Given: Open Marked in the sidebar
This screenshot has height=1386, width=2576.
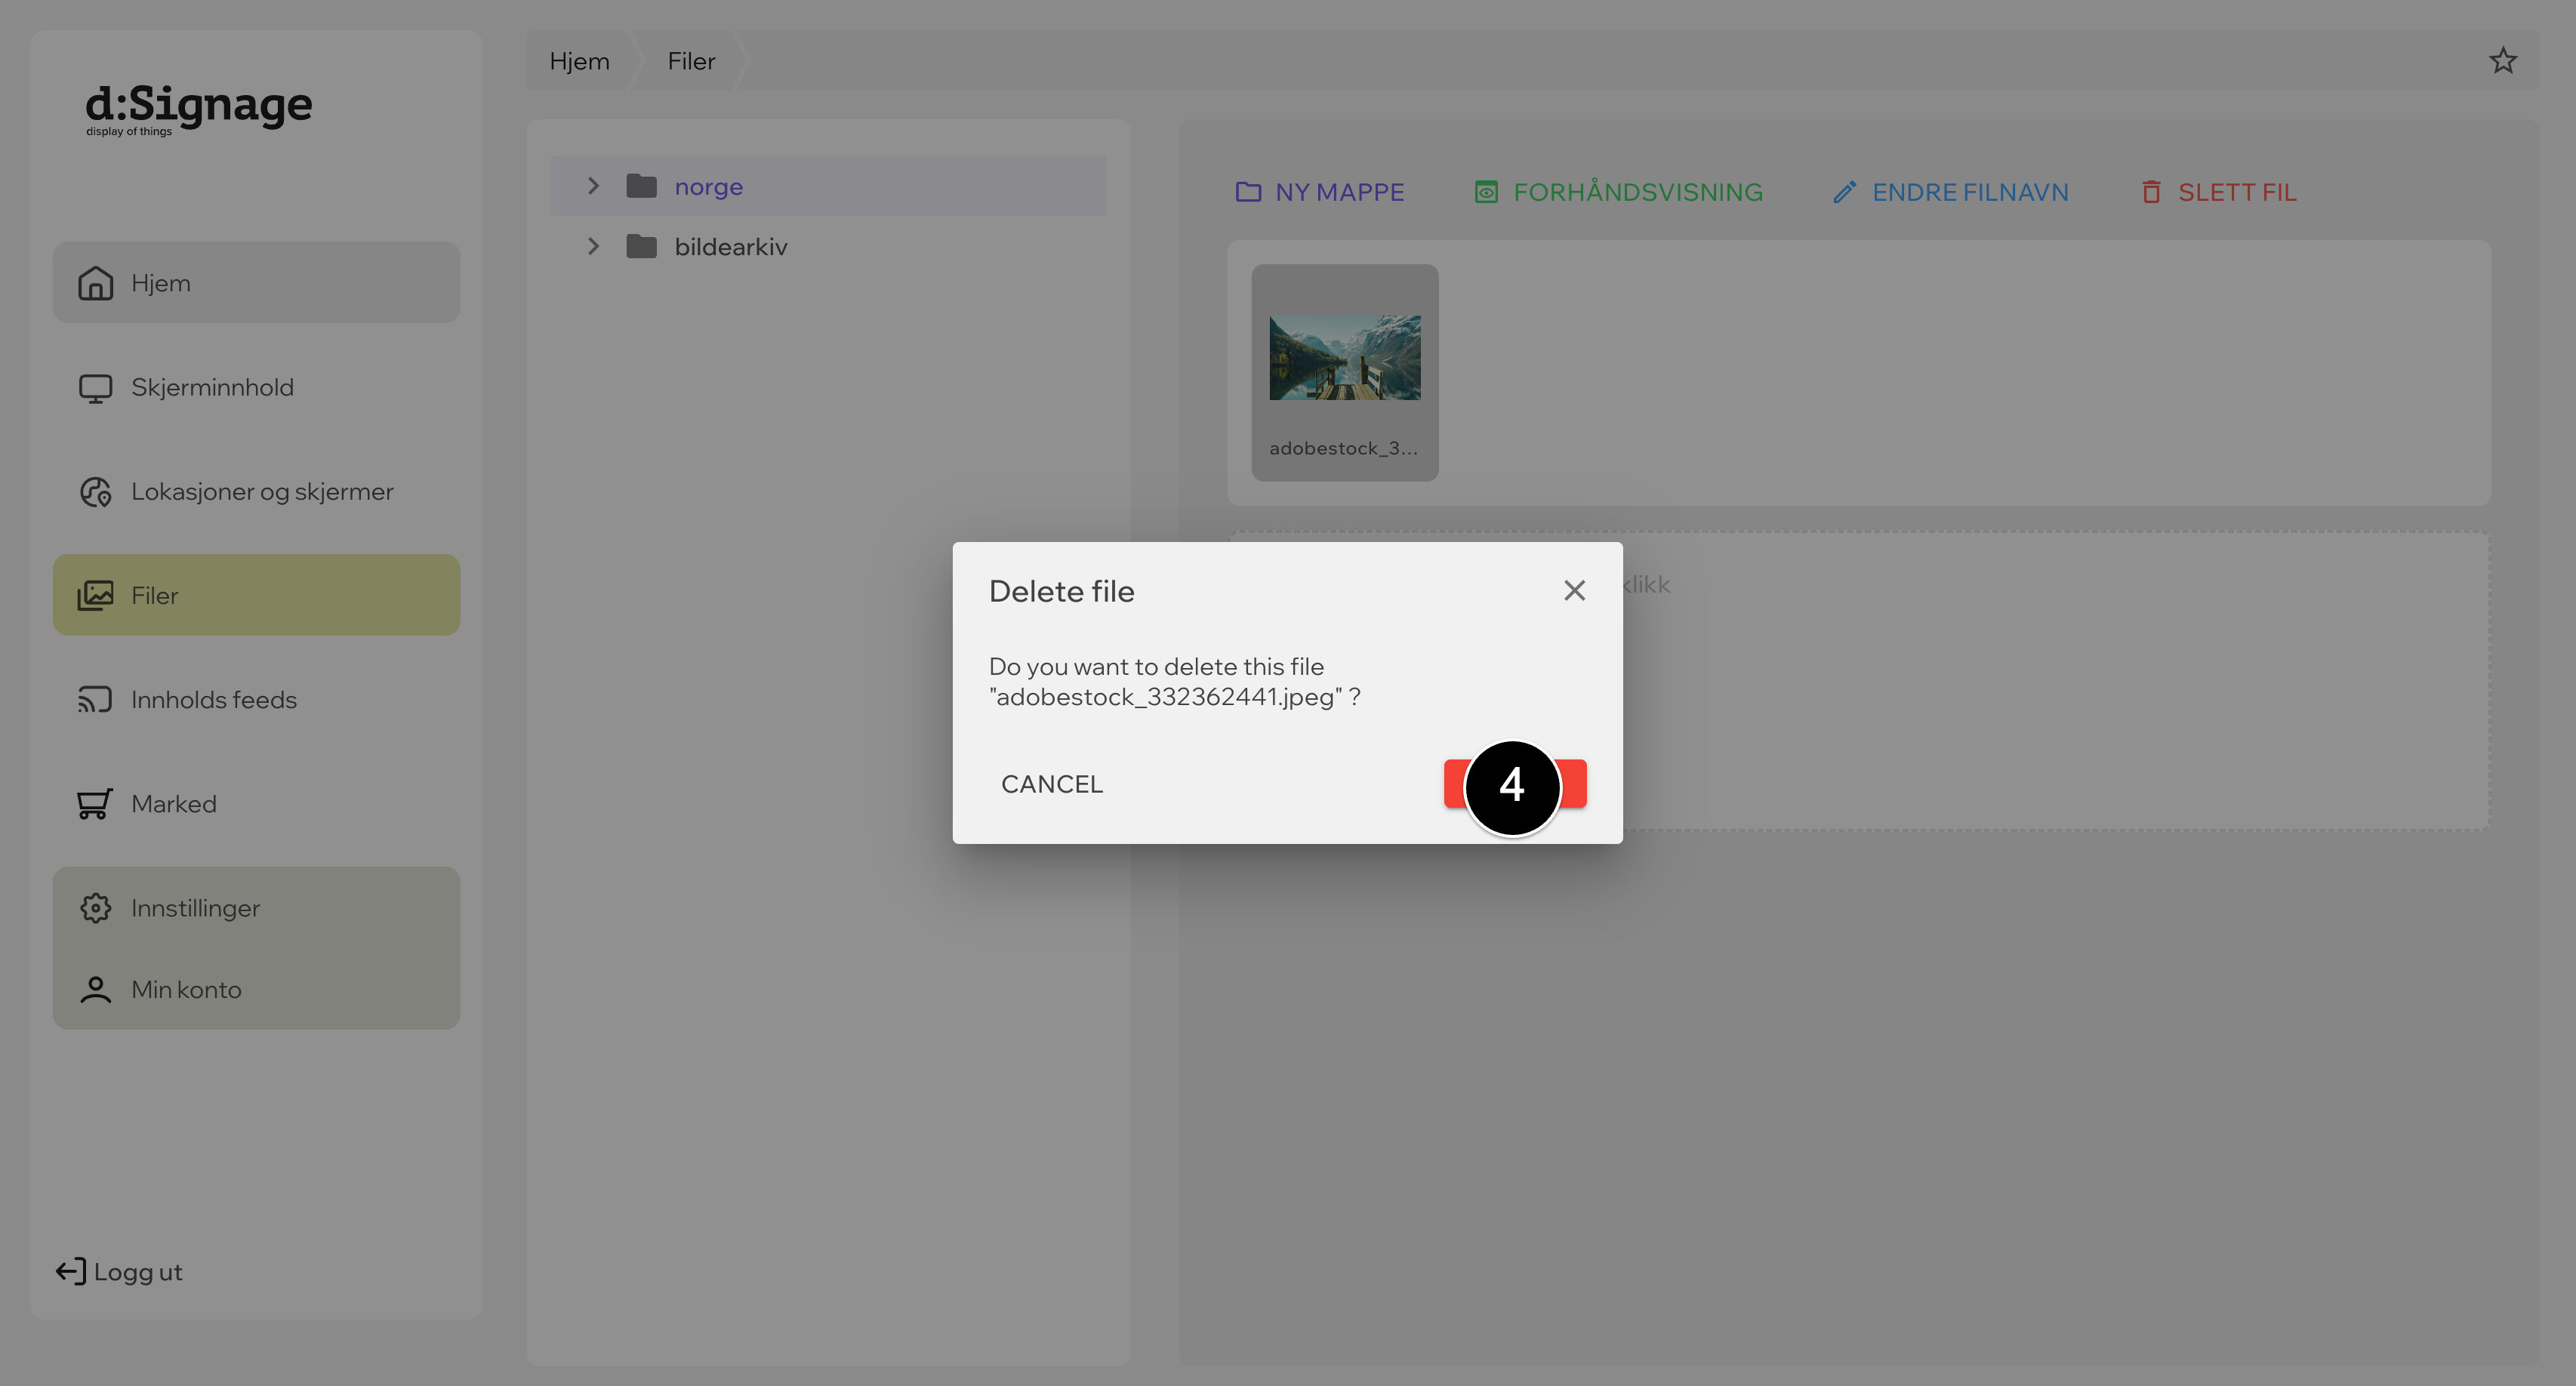Looking at the screenshot, I should 256,803.
